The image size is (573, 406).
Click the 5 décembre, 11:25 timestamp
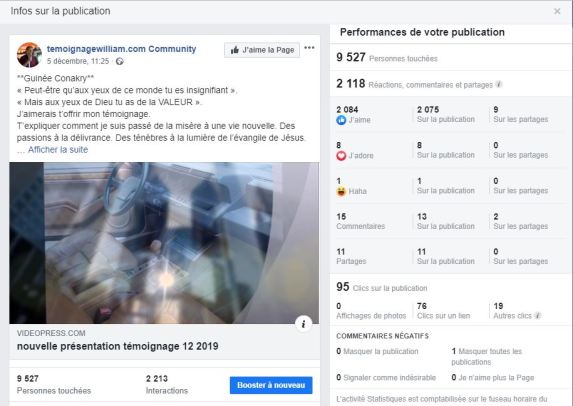pos(78,61)
